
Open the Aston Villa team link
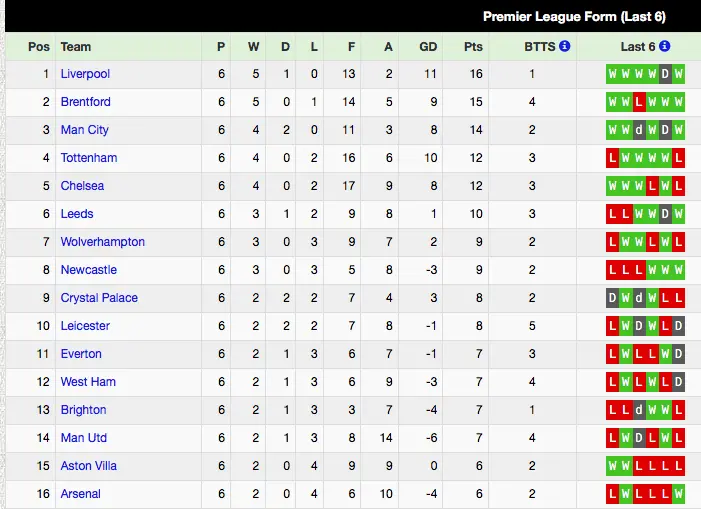point(88,466)
